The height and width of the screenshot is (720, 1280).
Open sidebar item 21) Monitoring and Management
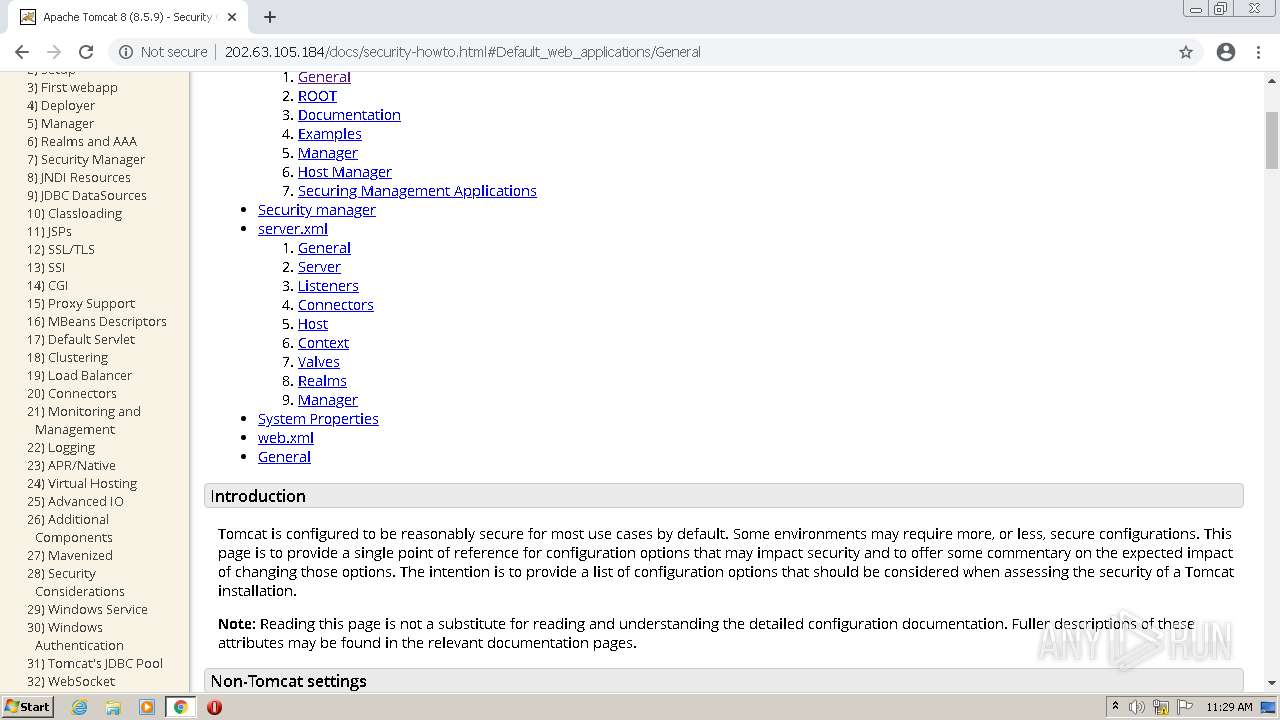[x=84, y=421]
